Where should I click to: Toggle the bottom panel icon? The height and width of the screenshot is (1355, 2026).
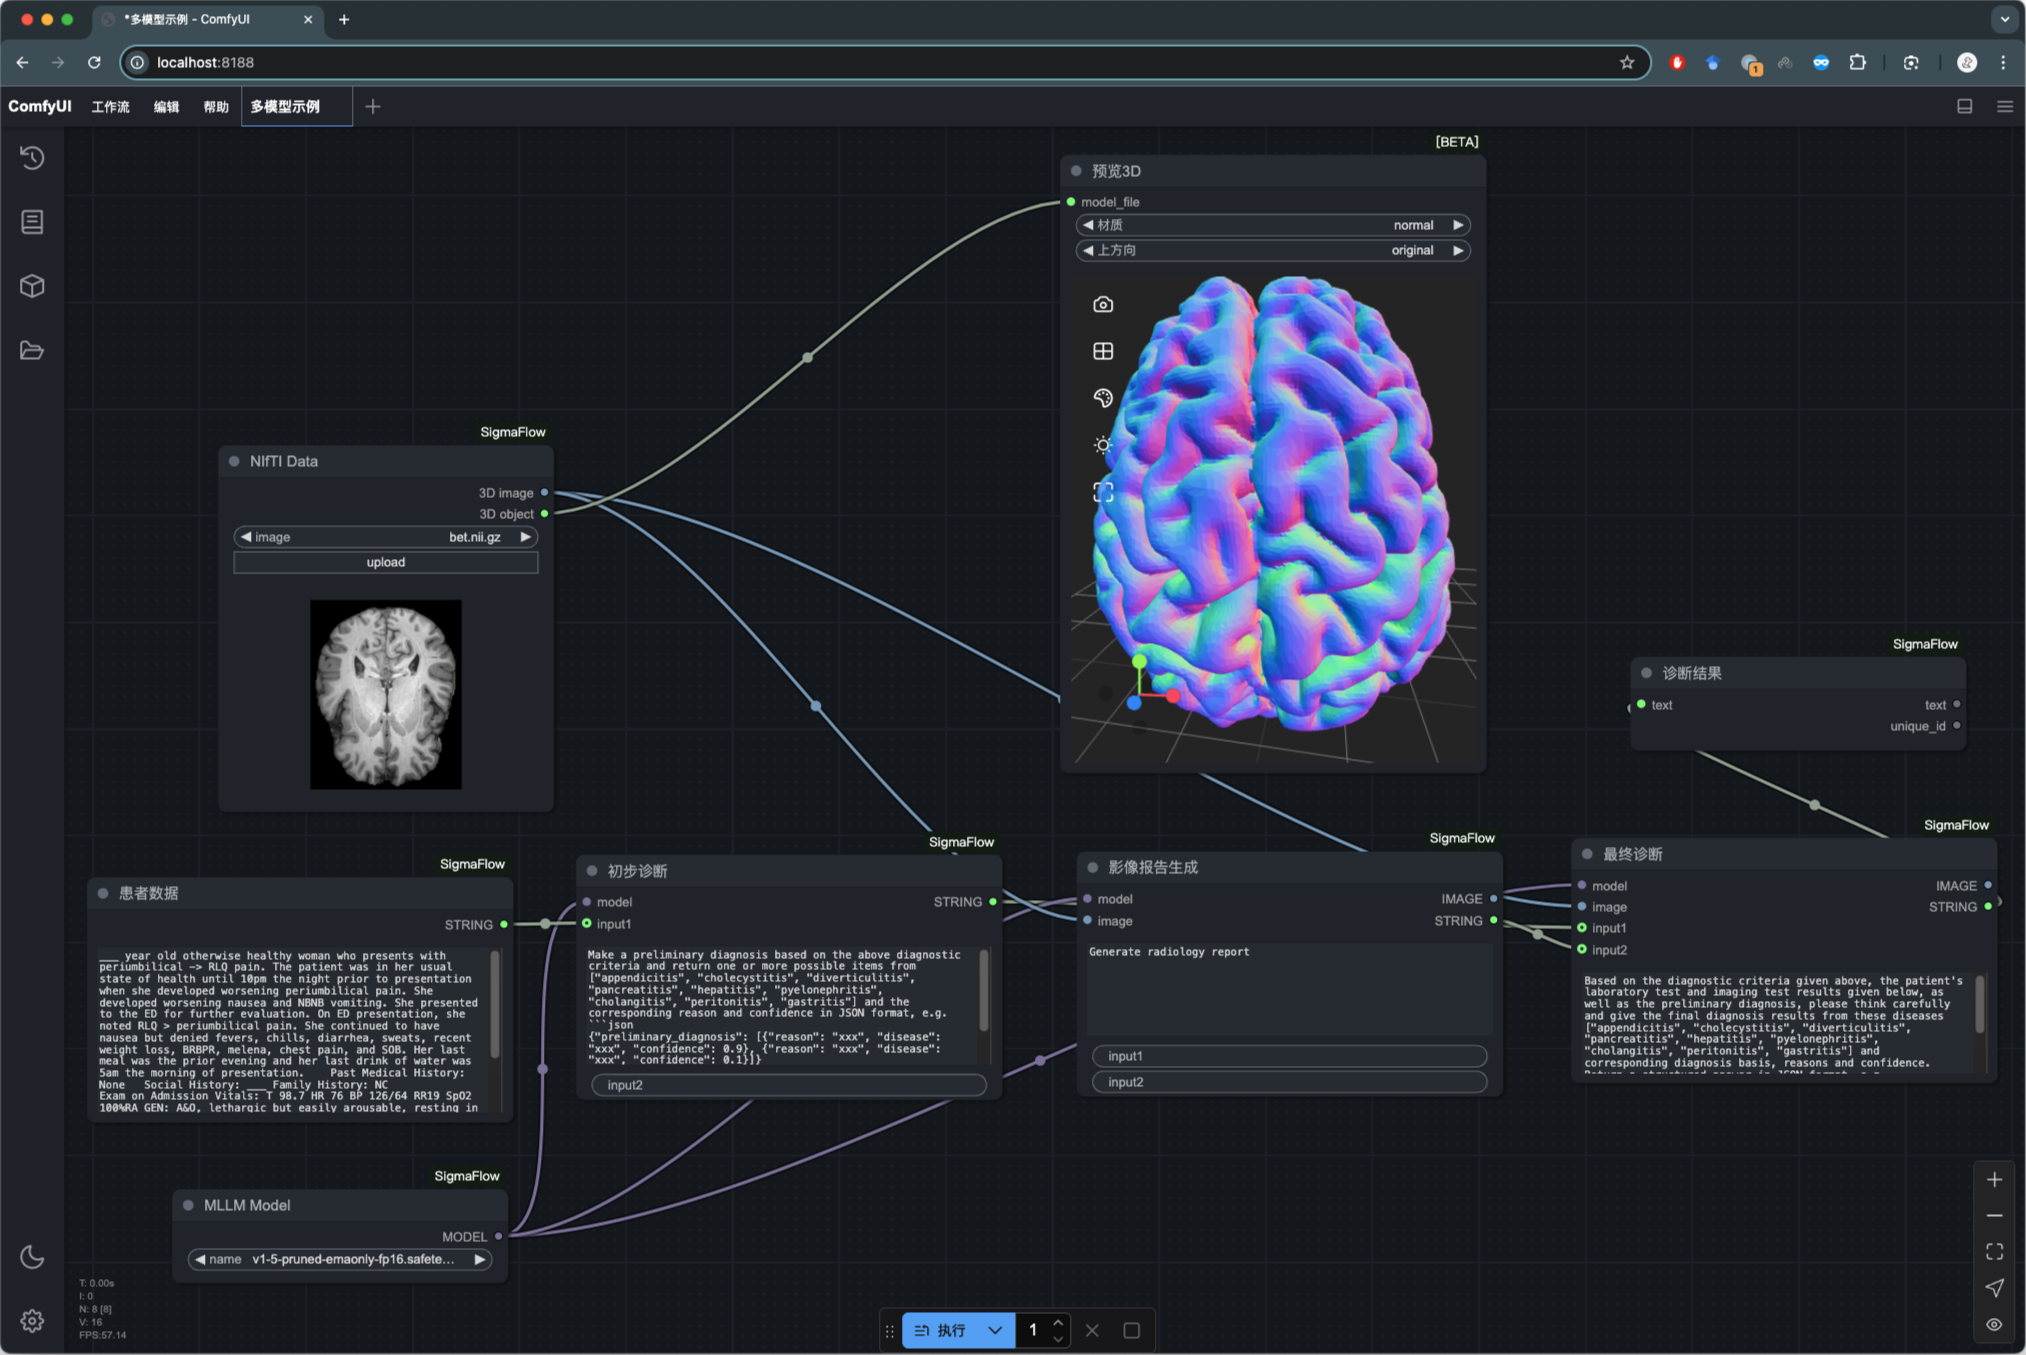(1964, 106)
